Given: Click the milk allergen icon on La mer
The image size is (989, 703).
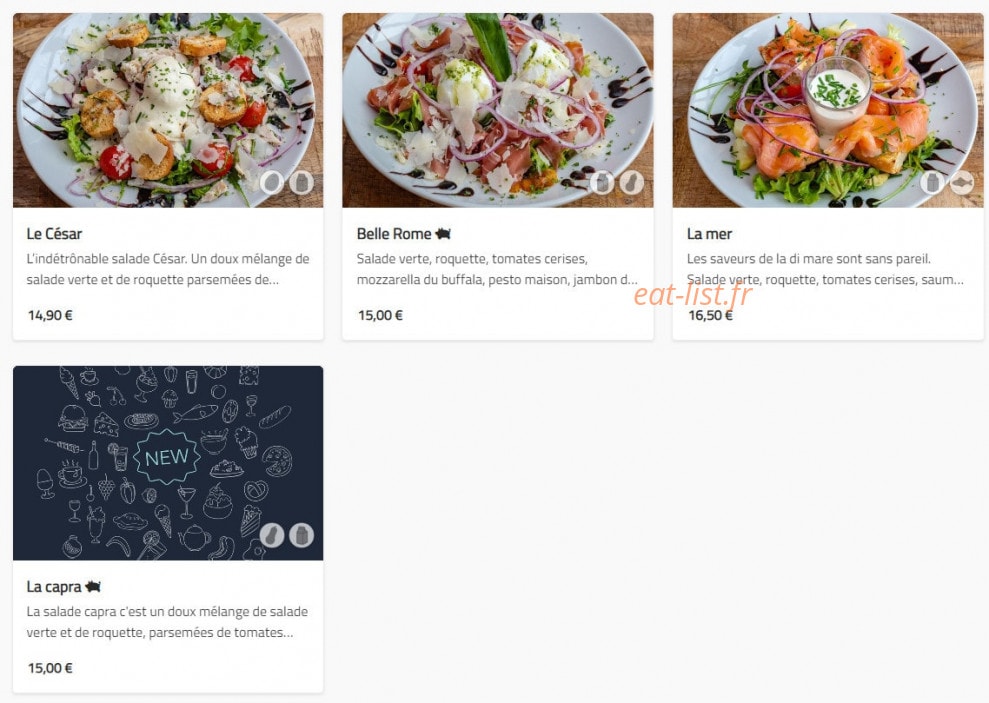Looking at the screenshot, I should click(932, 183).
